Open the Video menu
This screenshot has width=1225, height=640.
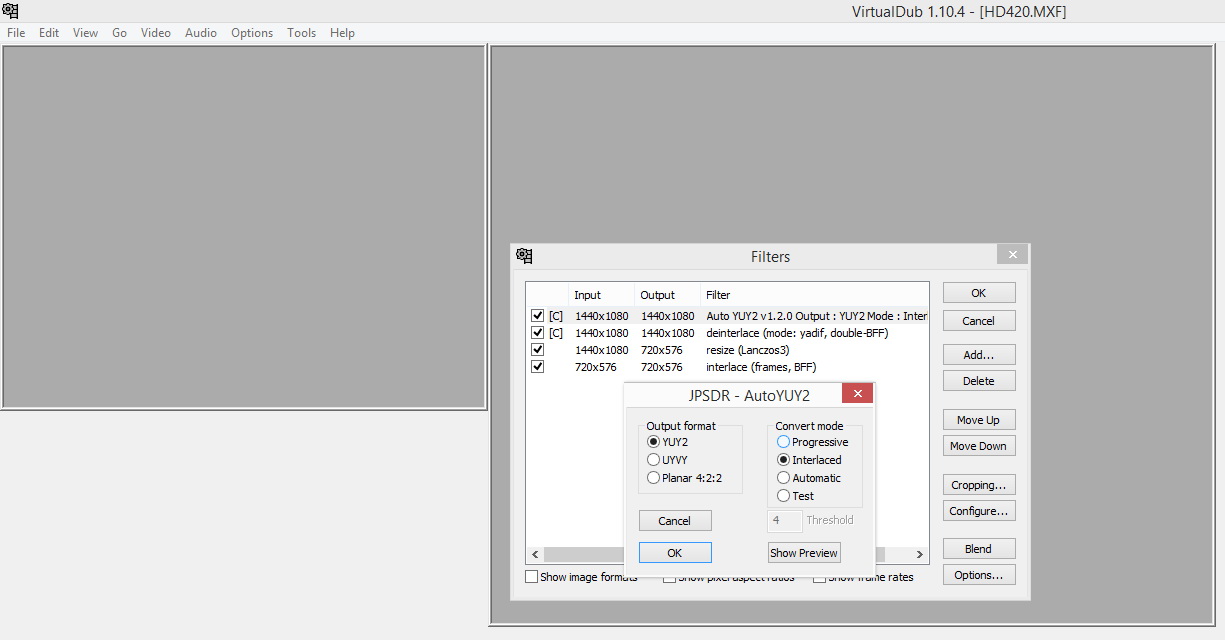click(156, 33)
